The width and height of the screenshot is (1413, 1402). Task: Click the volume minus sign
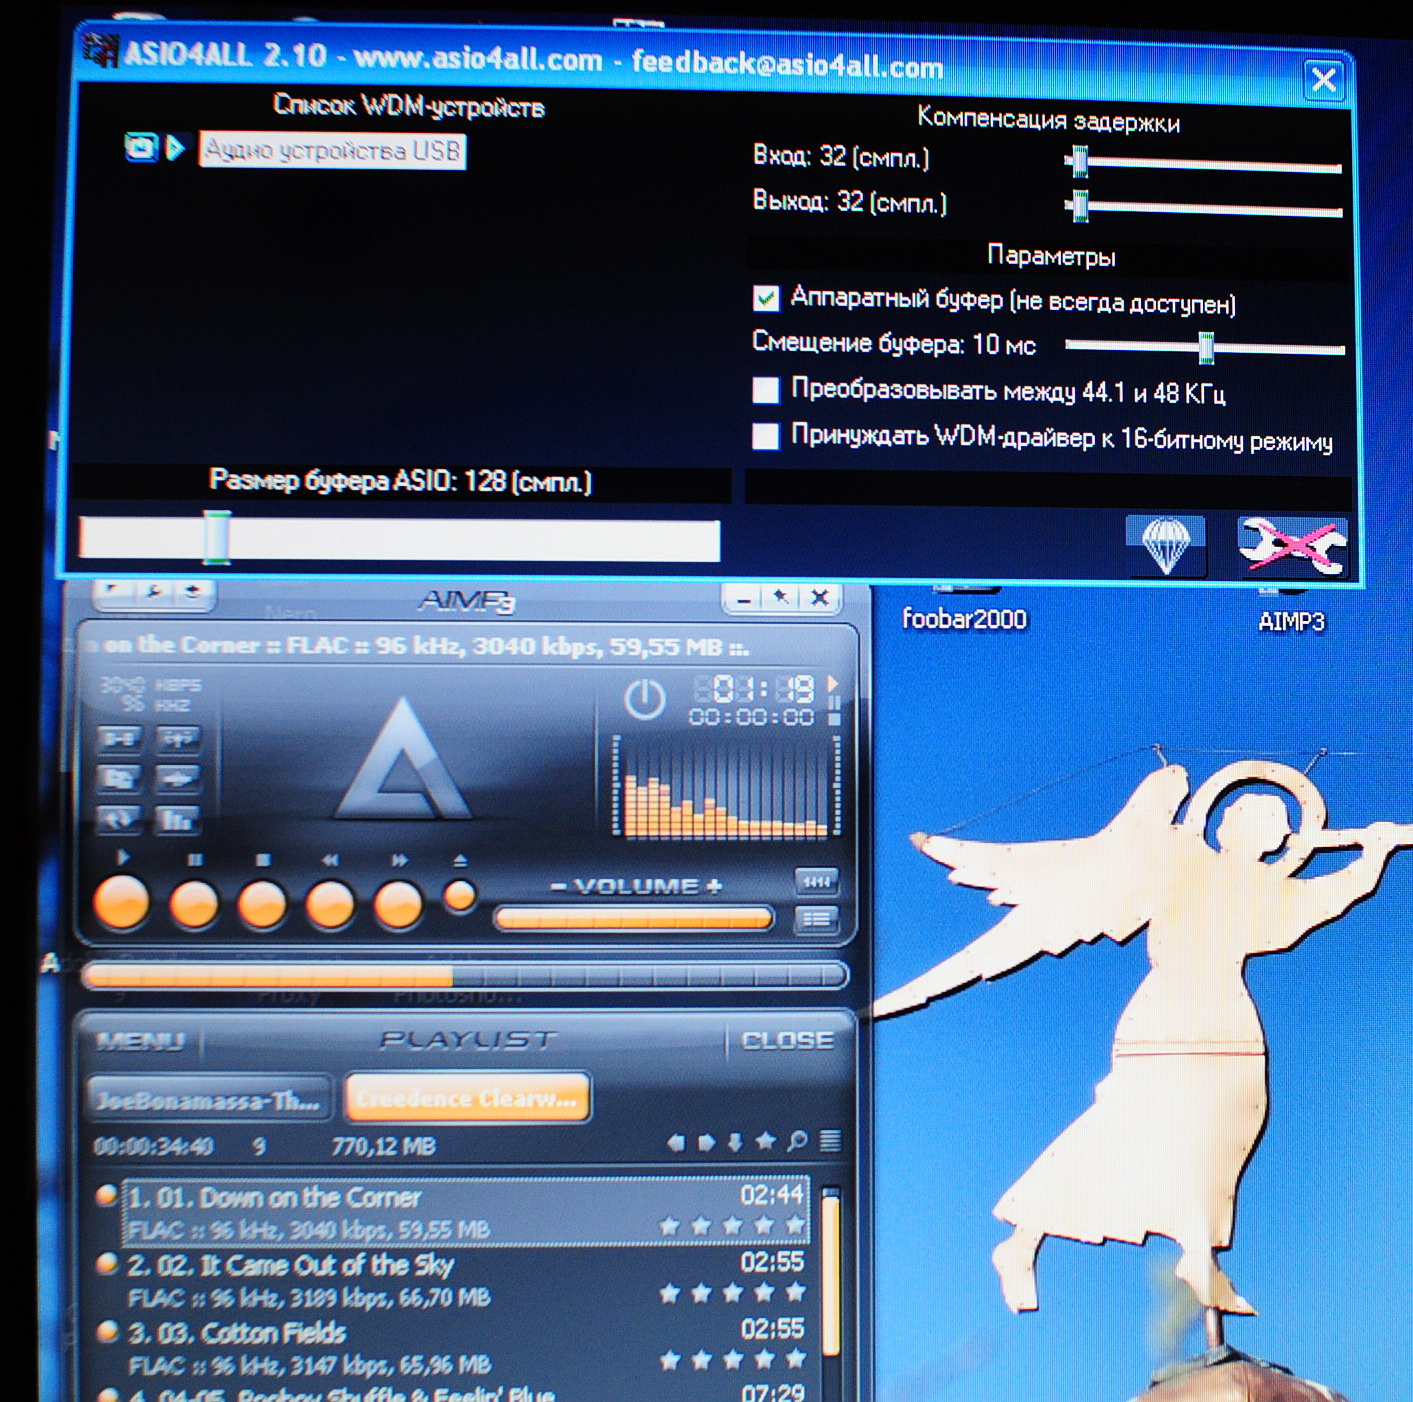click(x=558, y=887)
